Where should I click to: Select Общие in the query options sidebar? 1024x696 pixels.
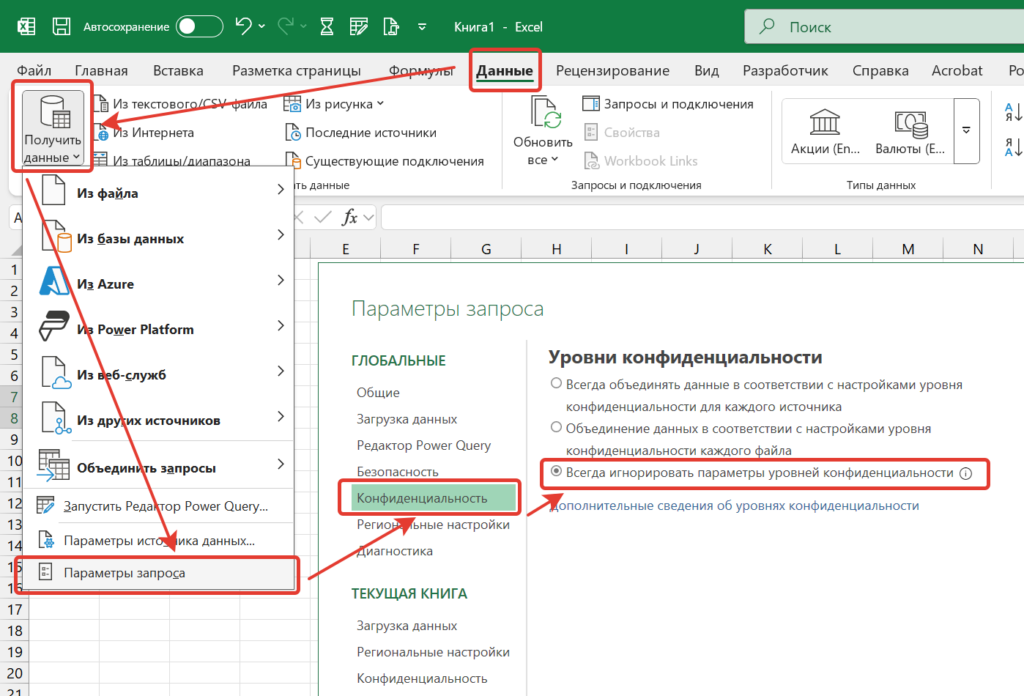click(378, 392)
